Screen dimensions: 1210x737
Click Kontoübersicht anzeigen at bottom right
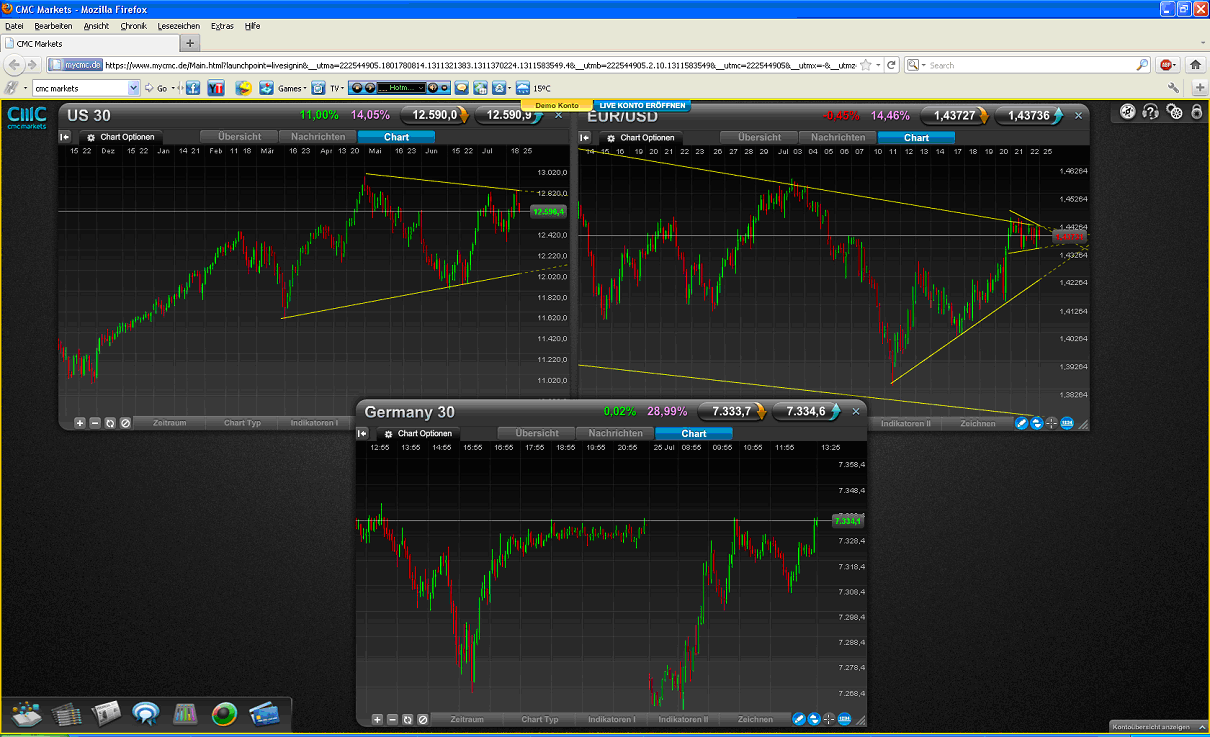click(1158, 727)
